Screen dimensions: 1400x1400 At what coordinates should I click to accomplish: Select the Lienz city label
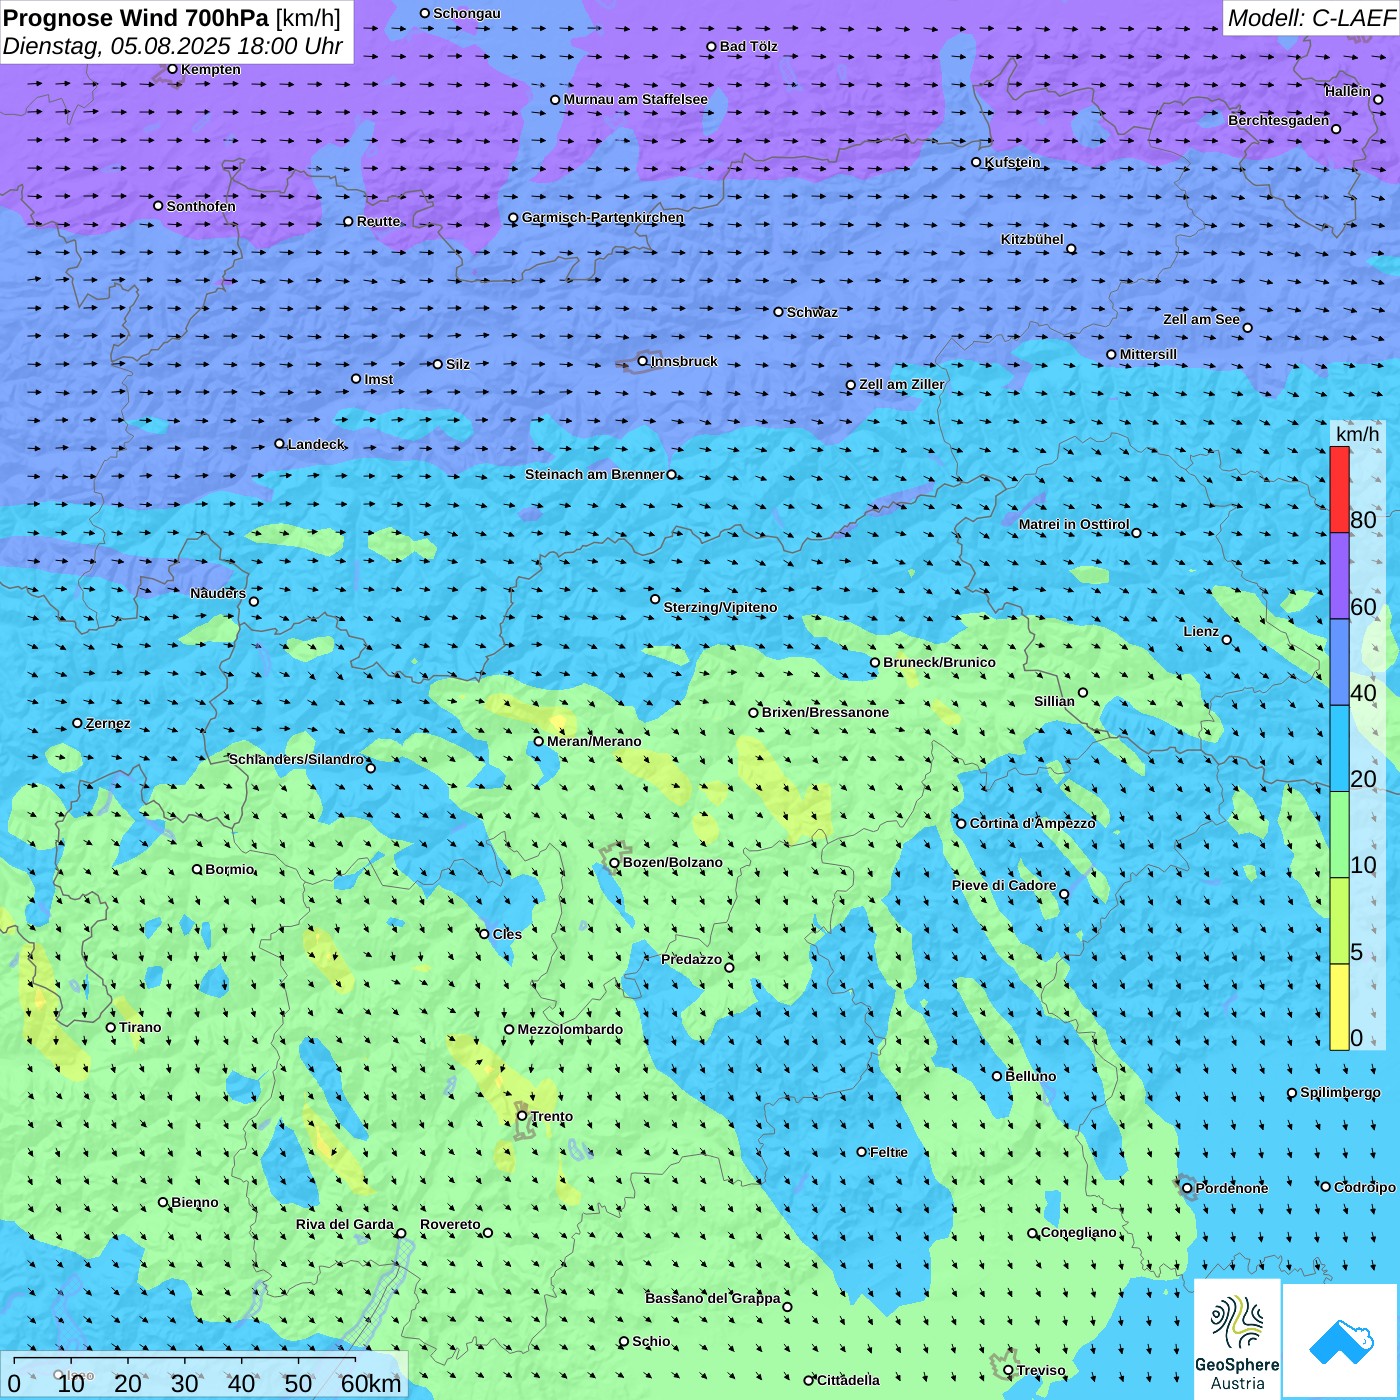1201,631
